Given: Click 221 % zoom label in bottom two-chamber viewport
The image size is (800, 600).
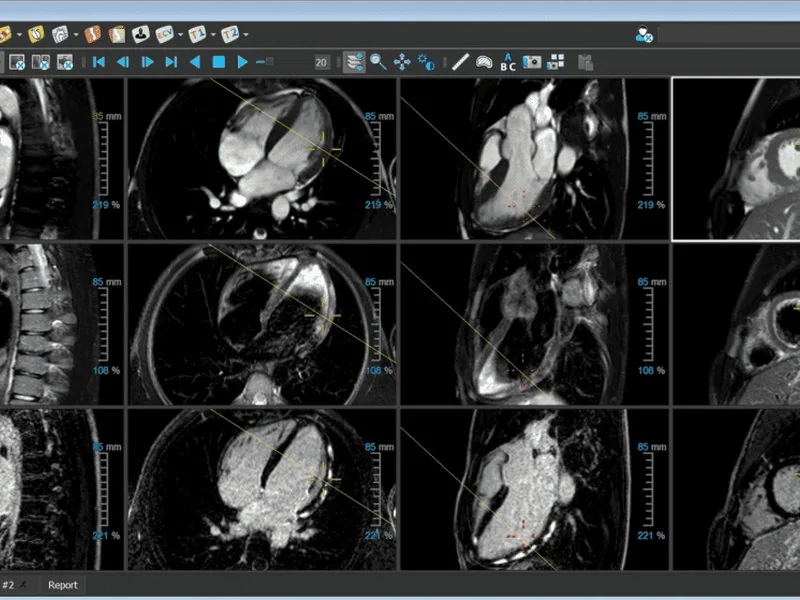Looking at the screenshot, I should pyautogui.click(x=652, y=535).
